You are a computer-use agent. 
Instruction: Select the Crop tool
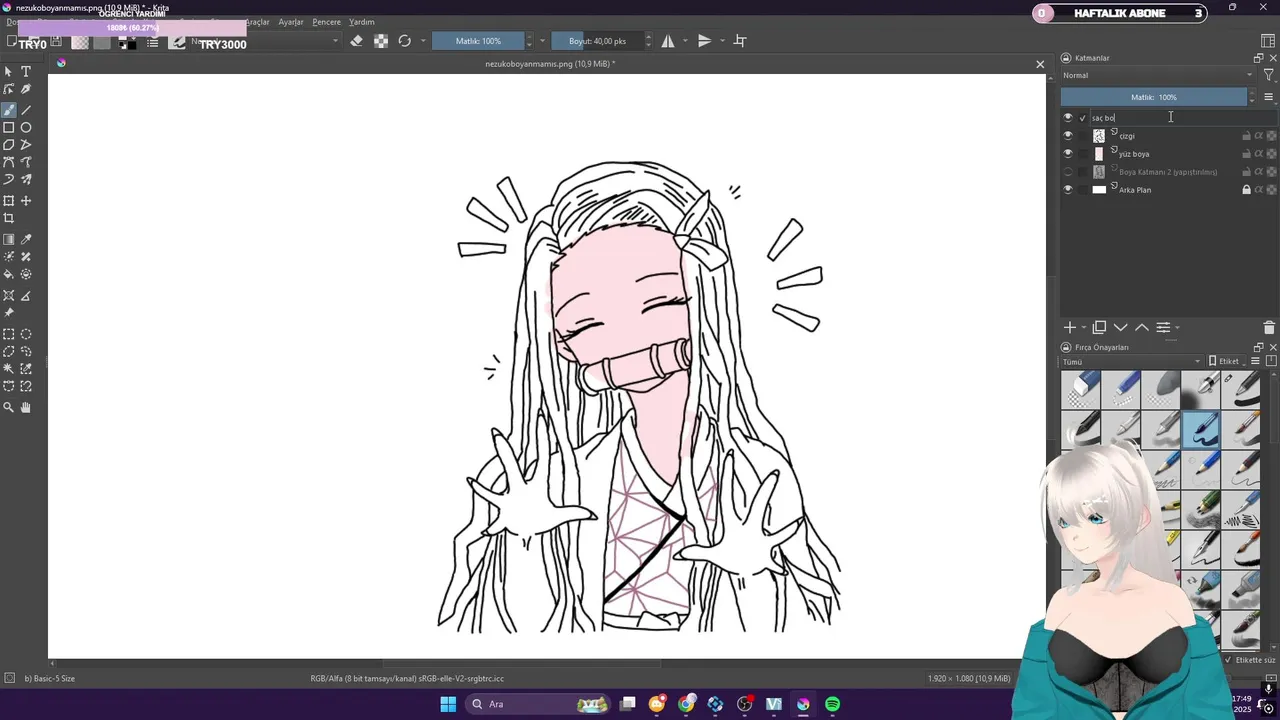coord(9,218)
